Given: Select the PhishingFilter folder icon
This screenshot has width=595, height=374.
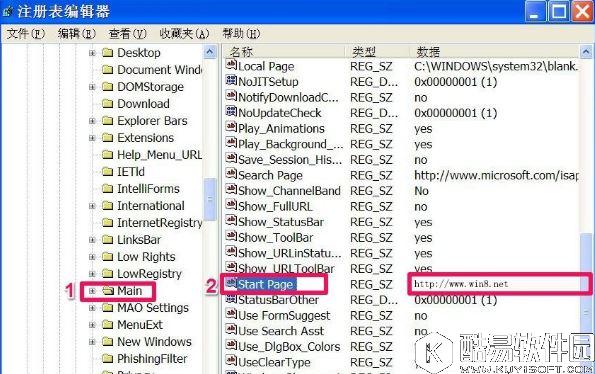Looking at the screenshot, I should click(108, 358).
